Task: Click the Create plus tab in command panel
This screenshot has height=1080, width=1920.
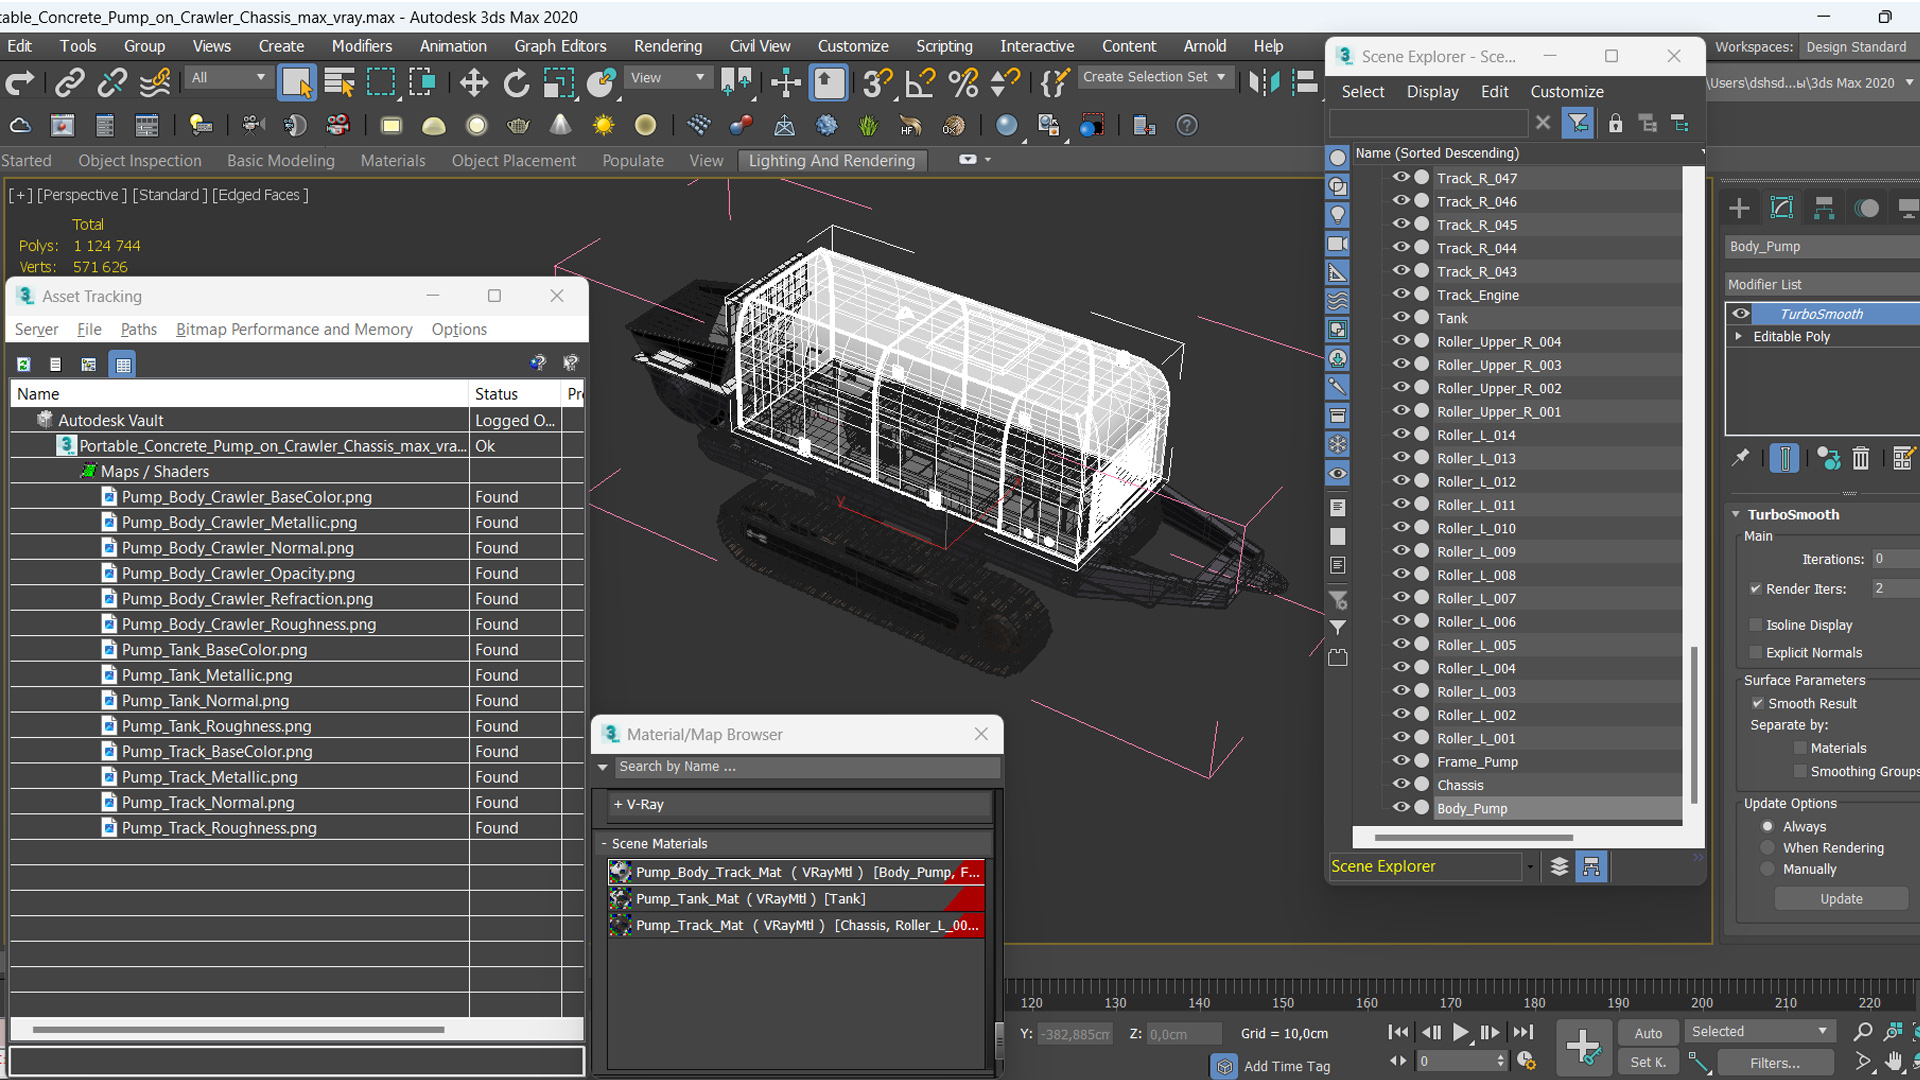Action: click(1739, 208)
